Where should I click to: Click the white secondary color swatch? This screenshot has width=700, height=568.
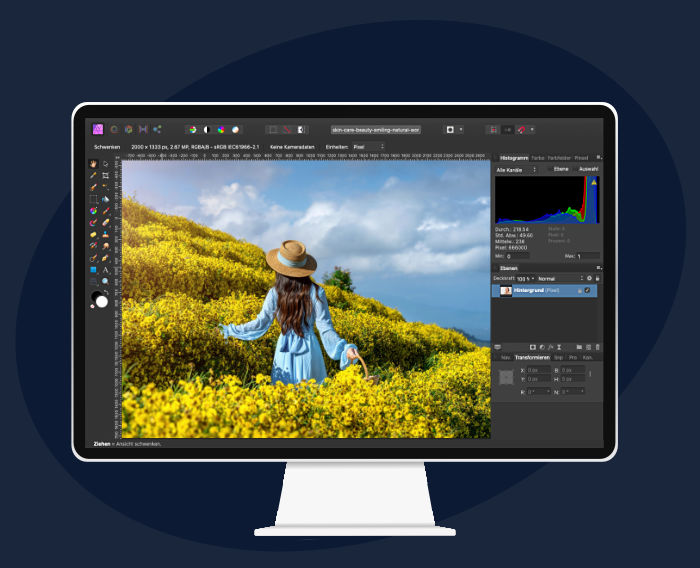pyautogui.click(x=101, y=301)
